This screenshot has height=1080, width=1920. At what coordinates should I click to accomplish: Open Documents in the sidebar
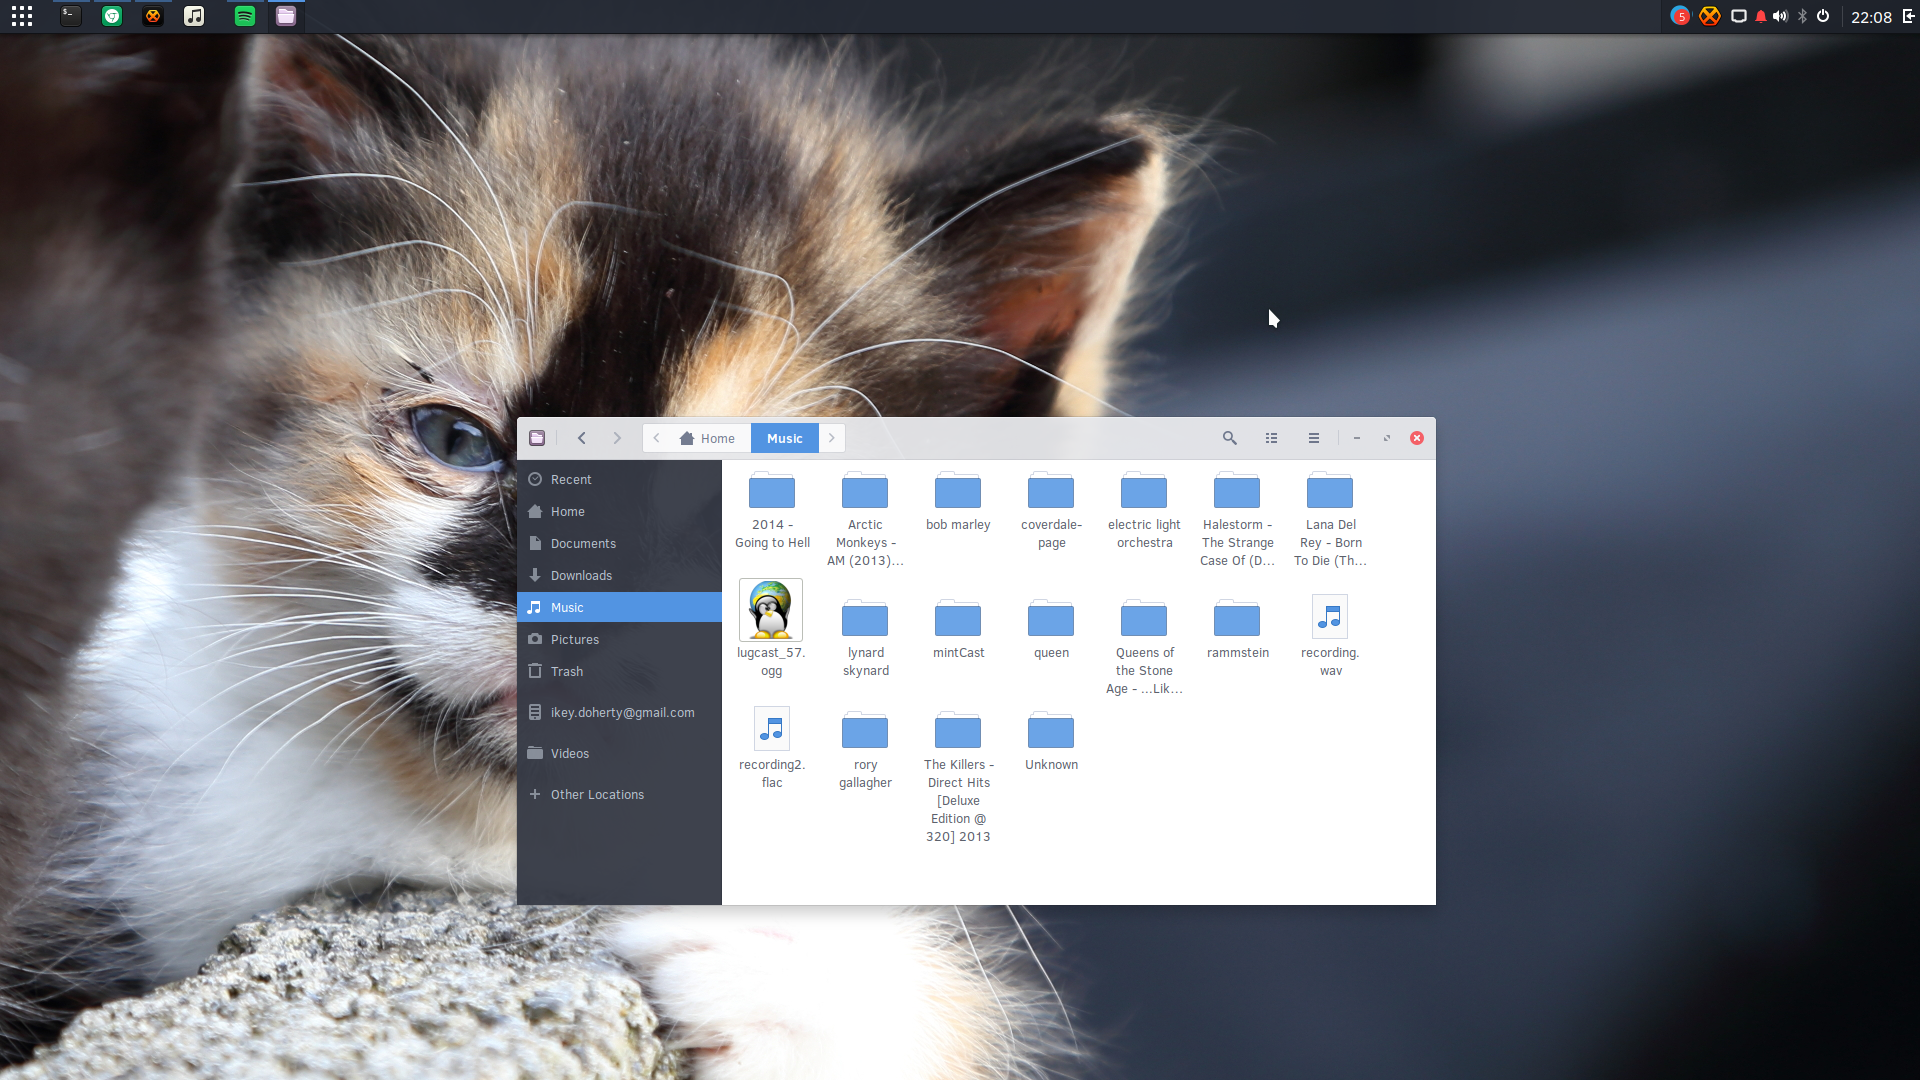coord(619,543)
